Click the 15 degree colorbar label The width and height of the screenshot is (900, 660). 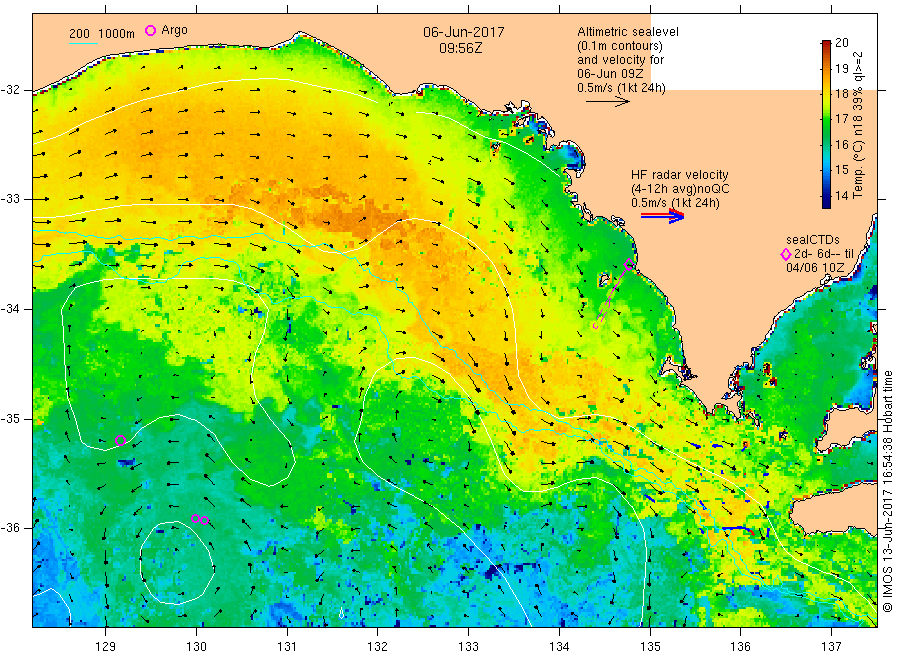[841, 169]
